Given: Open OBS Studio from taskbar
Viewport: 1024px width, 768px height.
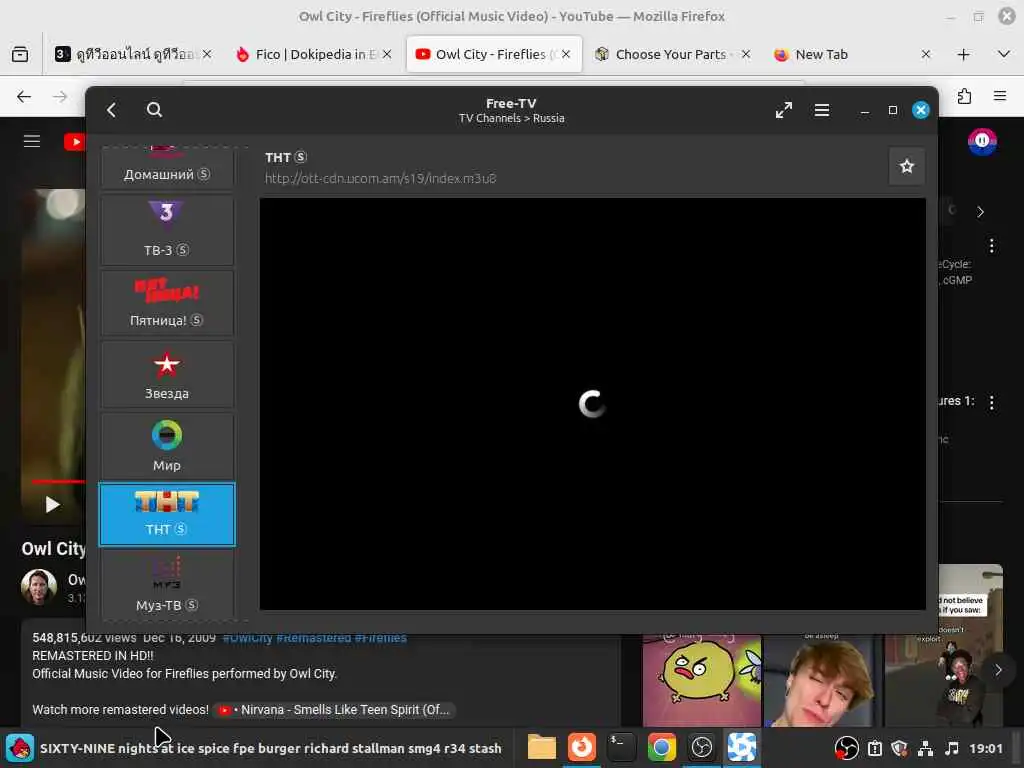Looking at the screenshot, I should 701,748.
